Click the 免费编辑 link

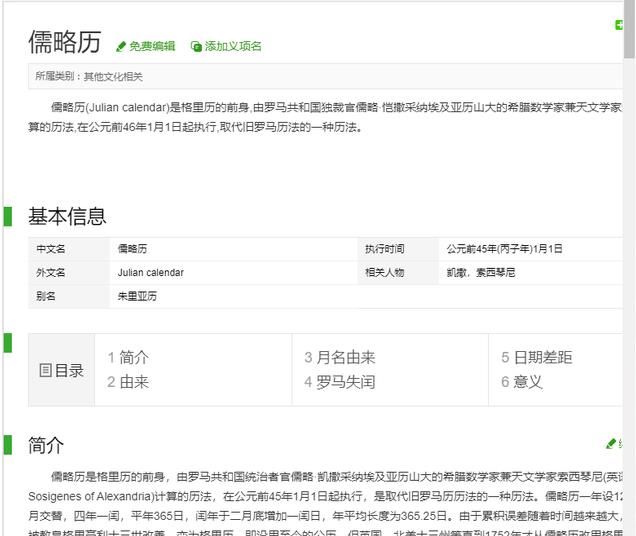tap(152, 46)
